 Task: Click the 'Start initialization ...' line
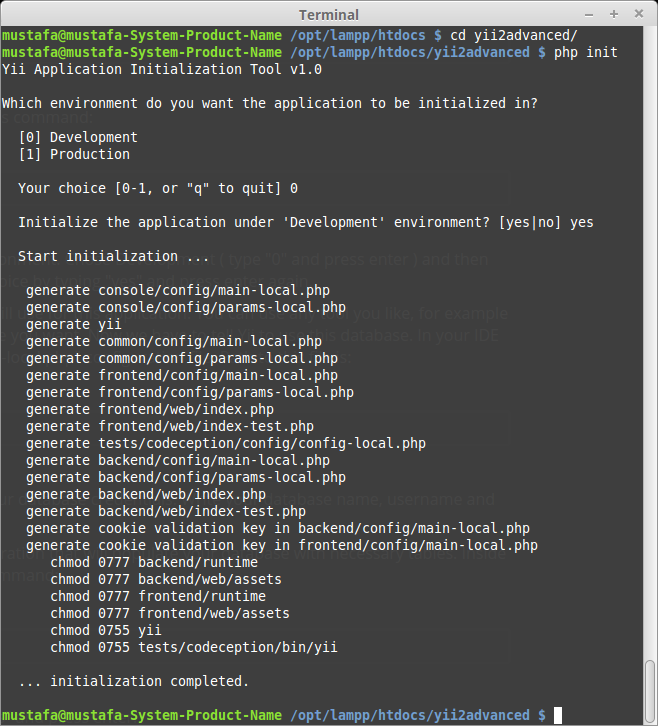113,256
